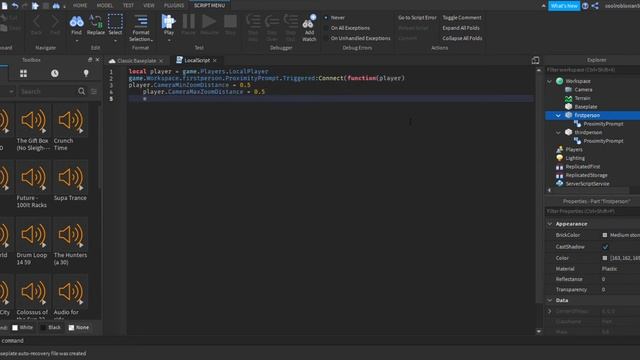Click the Undo arrow in quick access bar
Image resolution: width=640 pixels, height=360 pixels.
pos(15,6)
